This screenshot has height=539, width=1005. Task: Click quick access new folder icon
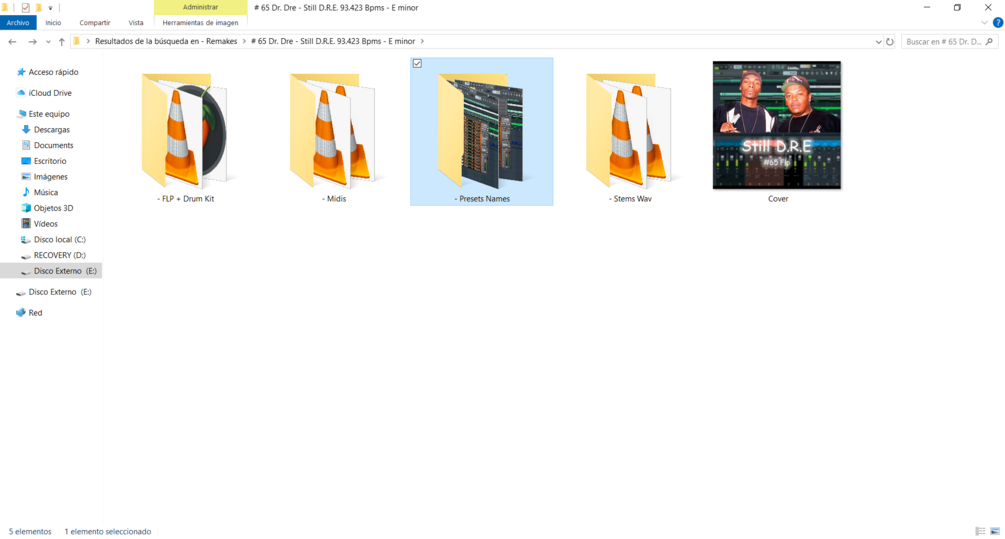pos(38,8)
